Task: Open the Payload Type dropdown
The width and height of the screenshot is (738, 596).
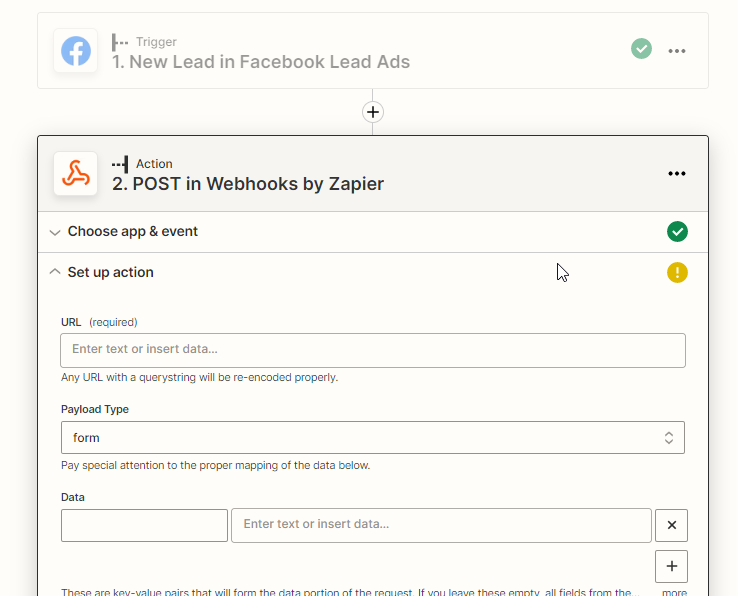Action: tap(373, 438)
